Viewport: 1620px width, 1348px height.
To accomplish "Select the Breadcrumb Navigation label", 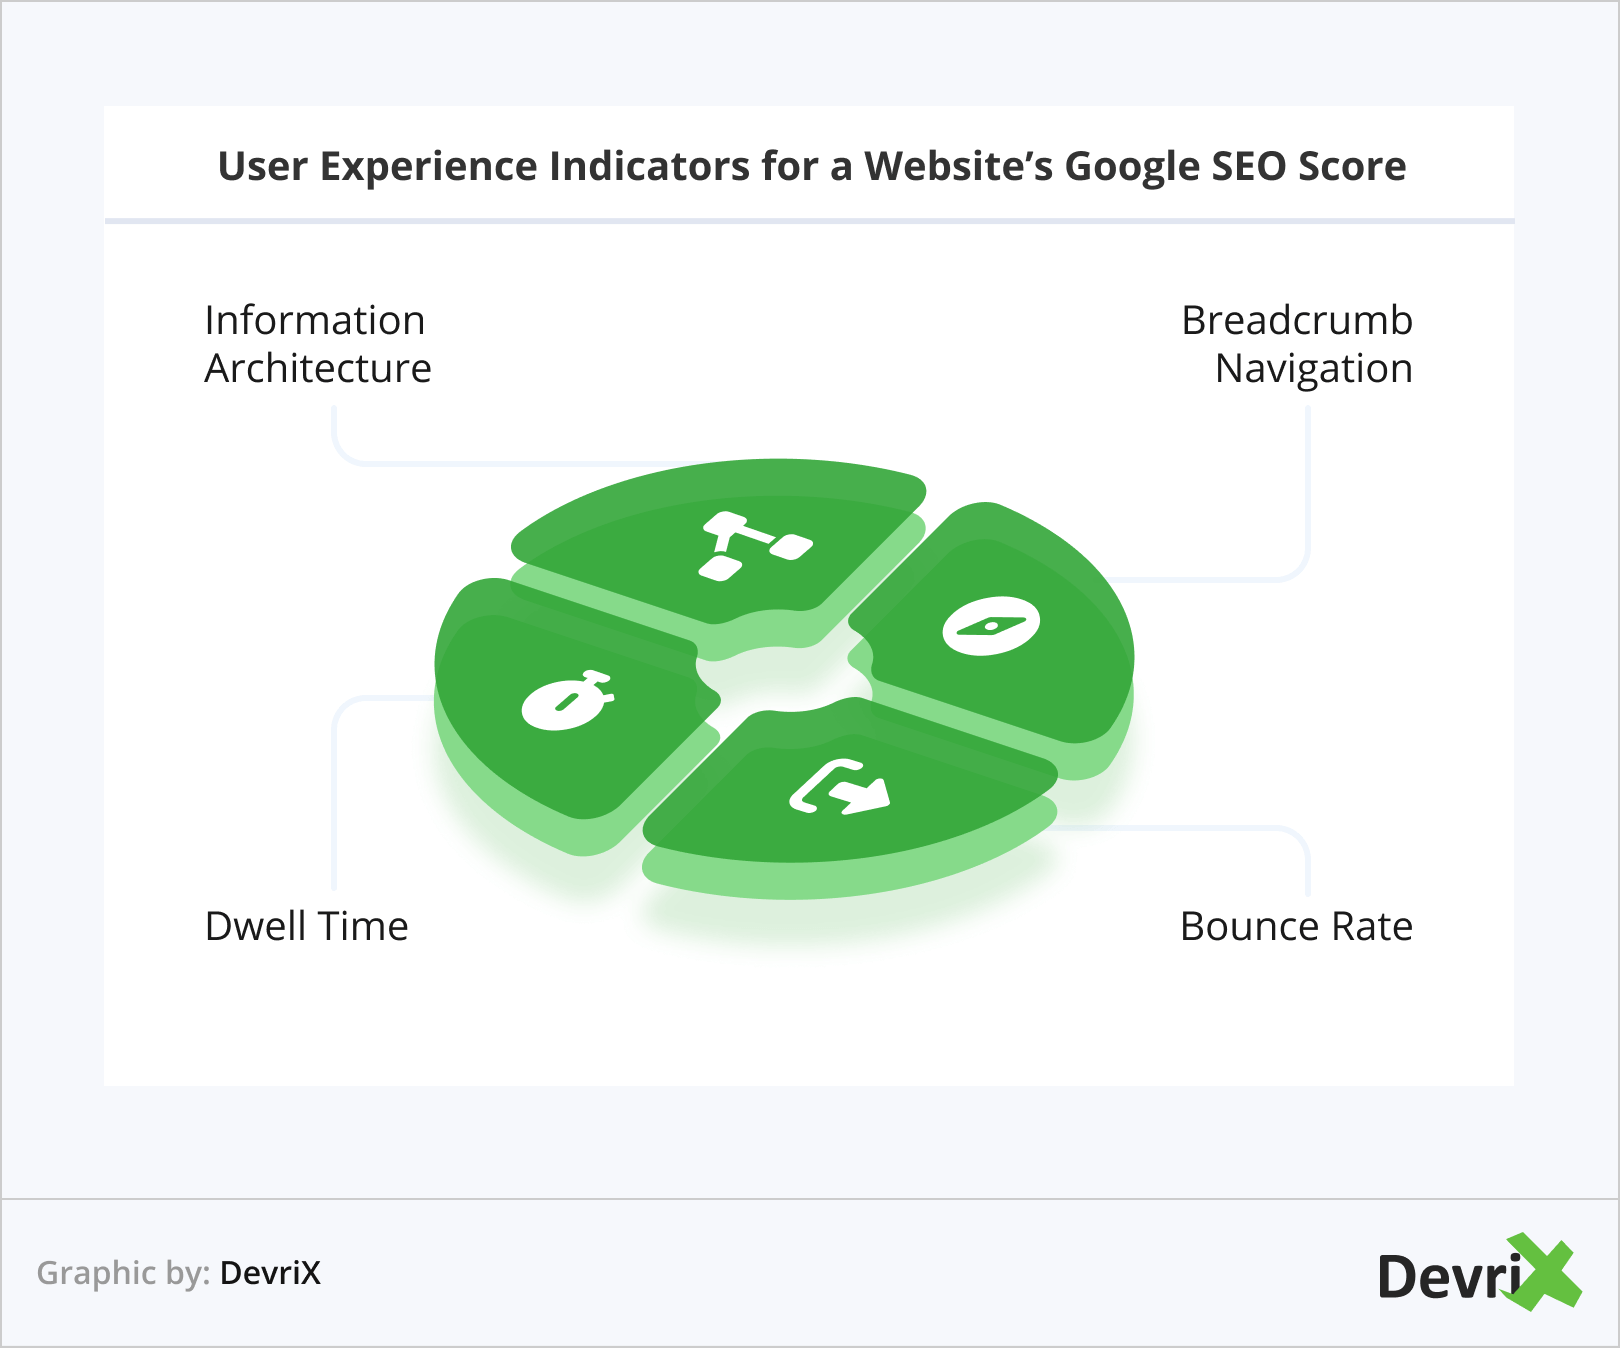I will [1297, 344].
